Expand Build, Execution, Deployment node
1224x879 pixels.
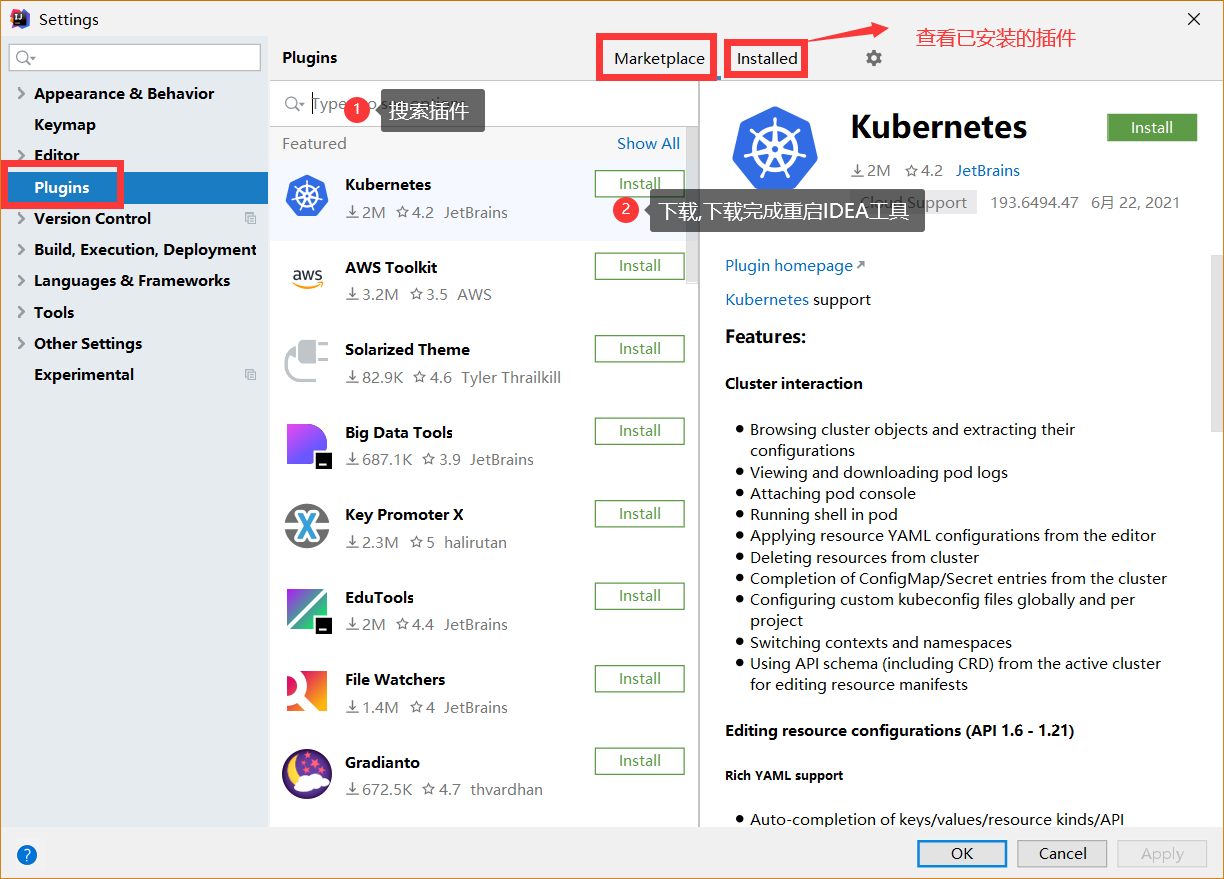click(21, 249)
